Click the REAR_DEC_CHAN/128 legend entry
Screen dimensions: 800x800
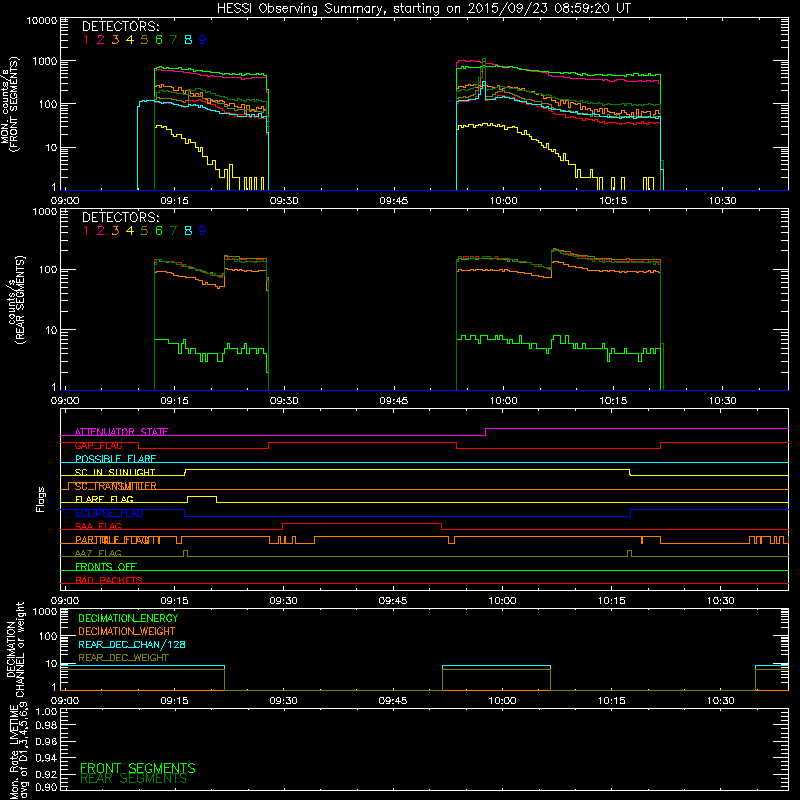(132, 644)
